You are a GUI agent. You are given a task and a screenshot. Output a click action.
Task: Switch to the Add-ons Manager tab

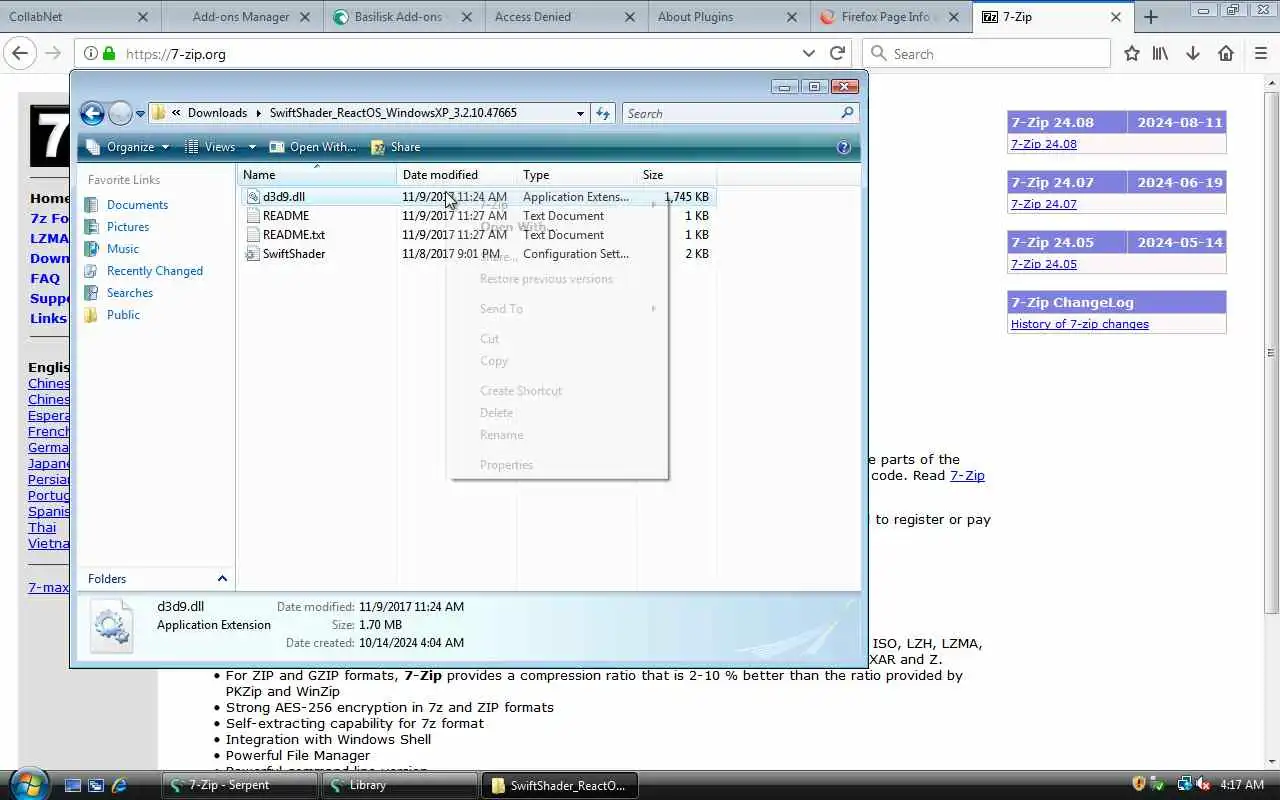click(x=241, y=17)
